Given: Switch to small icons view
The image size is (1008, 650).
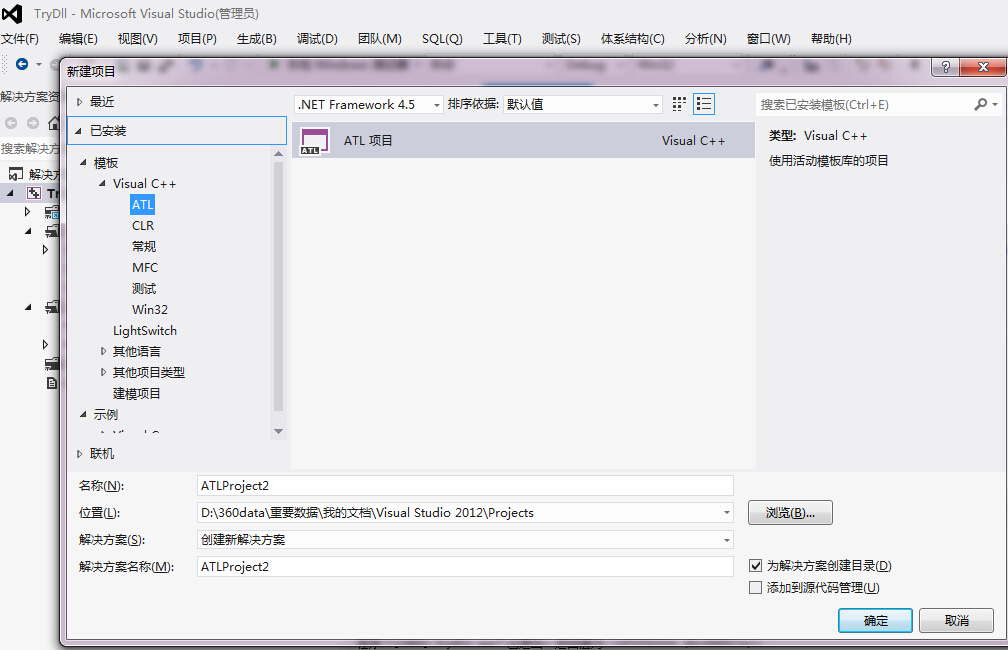Looking at the screenshot, I should click(x=679, y=104).
